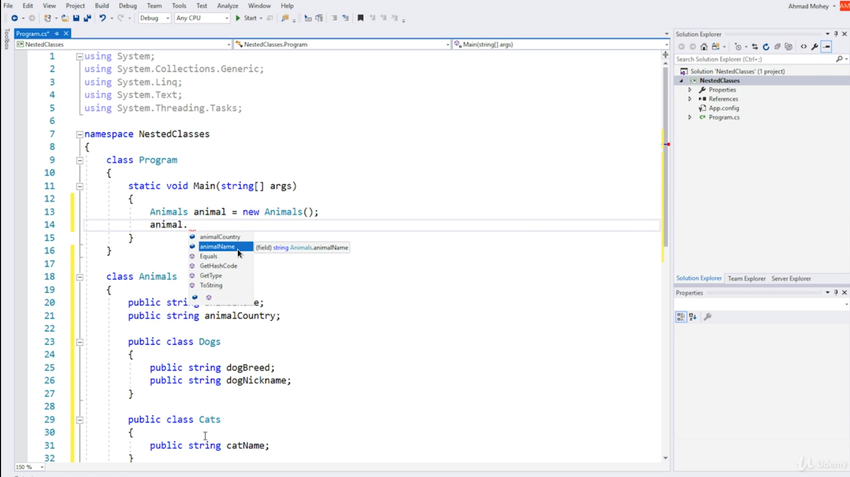Select animalCountry in the IntelliSense list
The height and width of the screenshot is (477, 850).
[x=221, y=237]
